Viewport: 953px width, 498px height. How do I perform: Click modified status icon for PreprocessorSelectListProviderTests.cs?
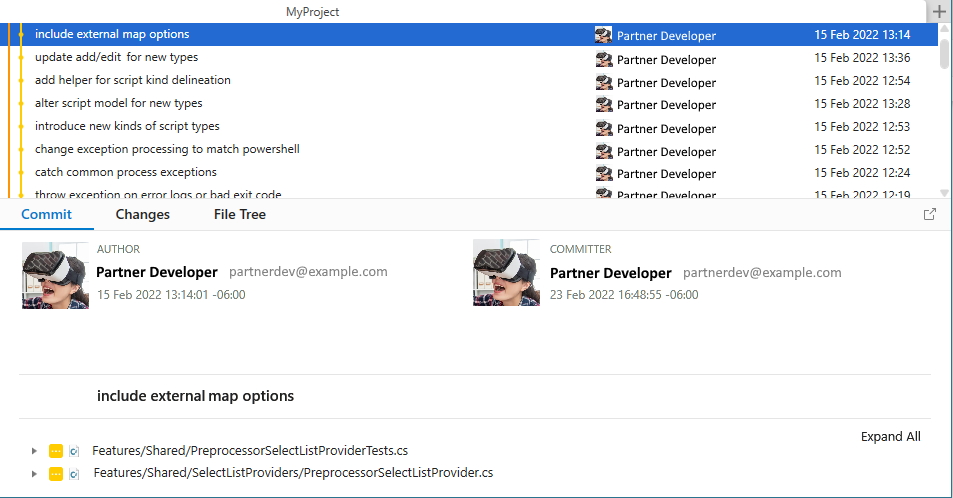[x=55, y=451]
